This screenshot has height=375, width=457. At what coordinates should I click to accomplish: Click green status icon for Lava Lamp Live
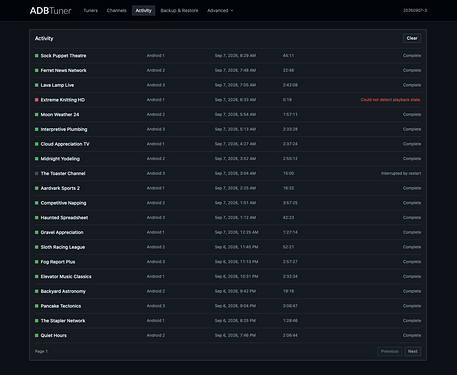[x=37, y=85]
